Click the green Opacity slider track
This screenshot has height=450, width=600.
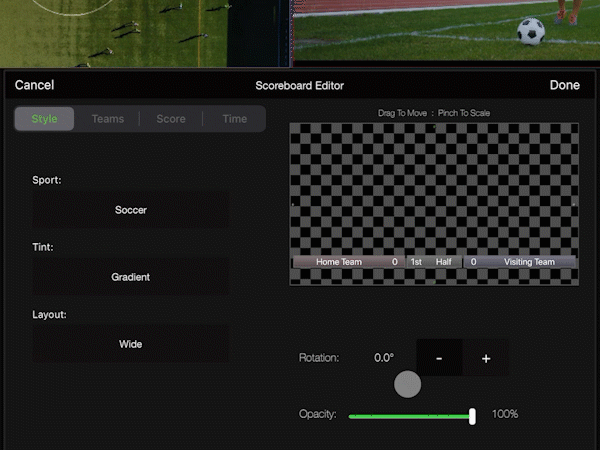(408, 415)
